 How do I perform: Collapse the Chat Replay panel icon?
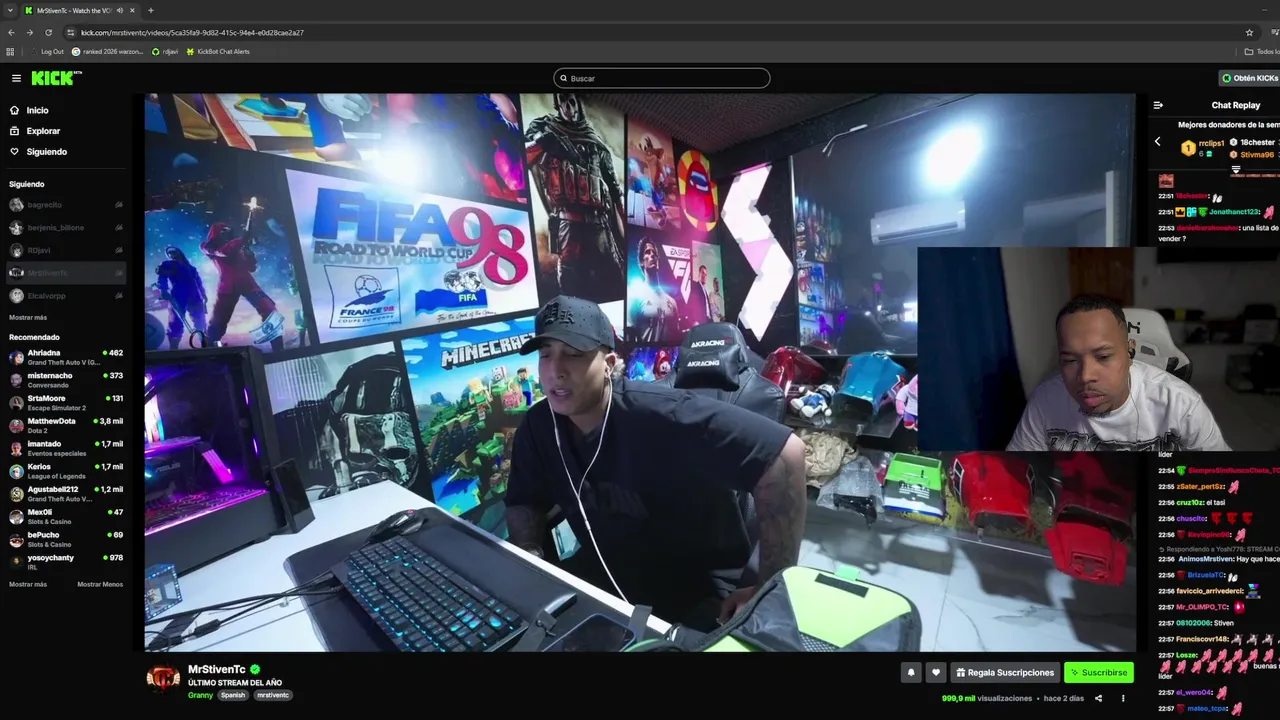click(1158, 105)
